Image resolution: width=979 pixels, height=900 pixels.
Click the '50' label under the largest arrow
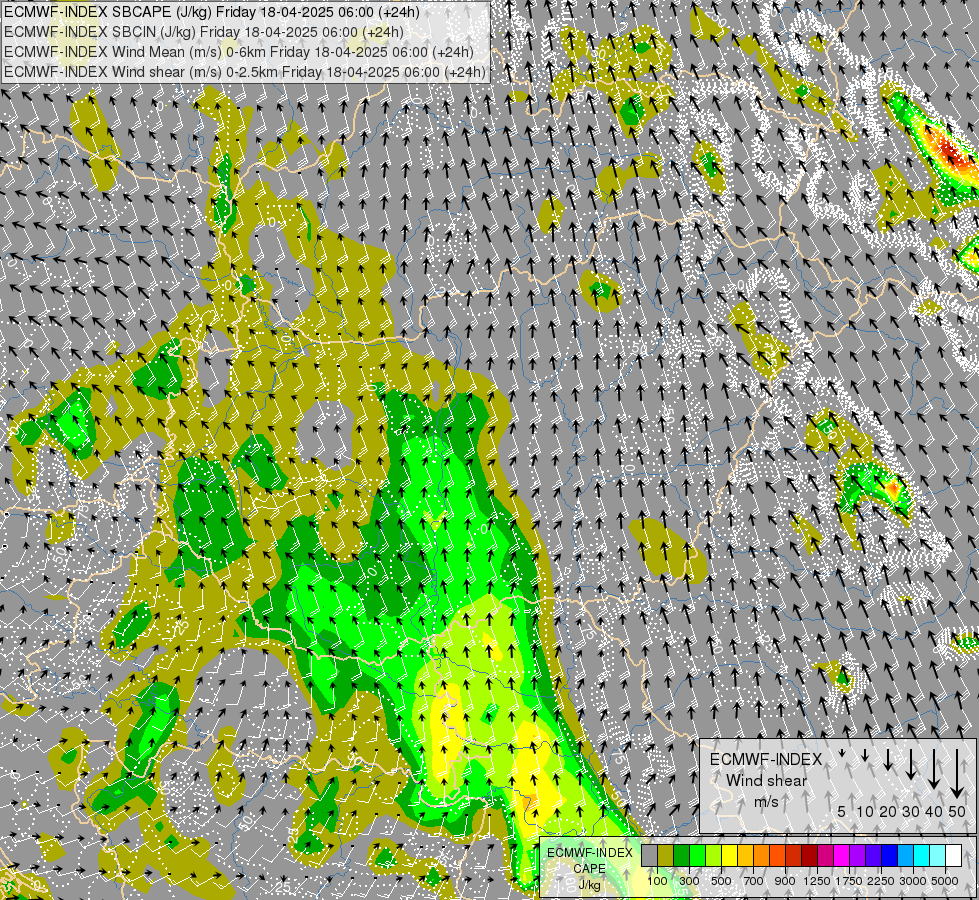957,811
